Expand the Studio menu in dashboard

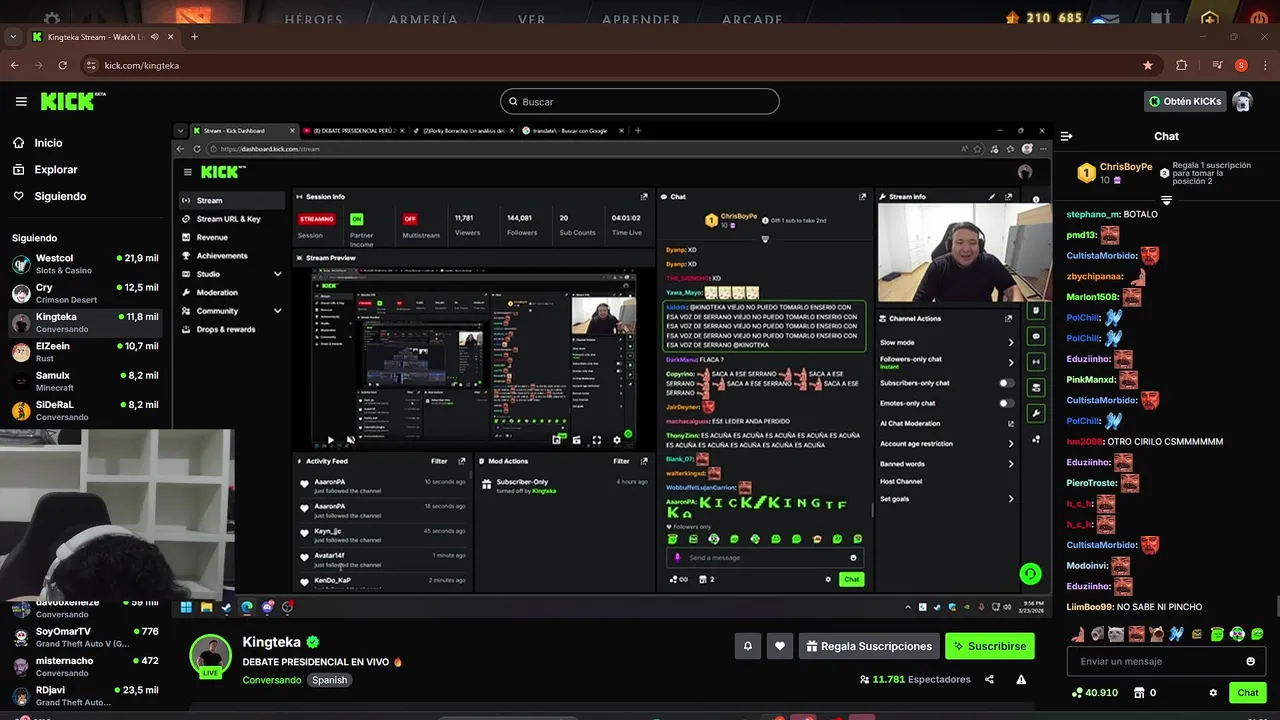tap(277, 274)
